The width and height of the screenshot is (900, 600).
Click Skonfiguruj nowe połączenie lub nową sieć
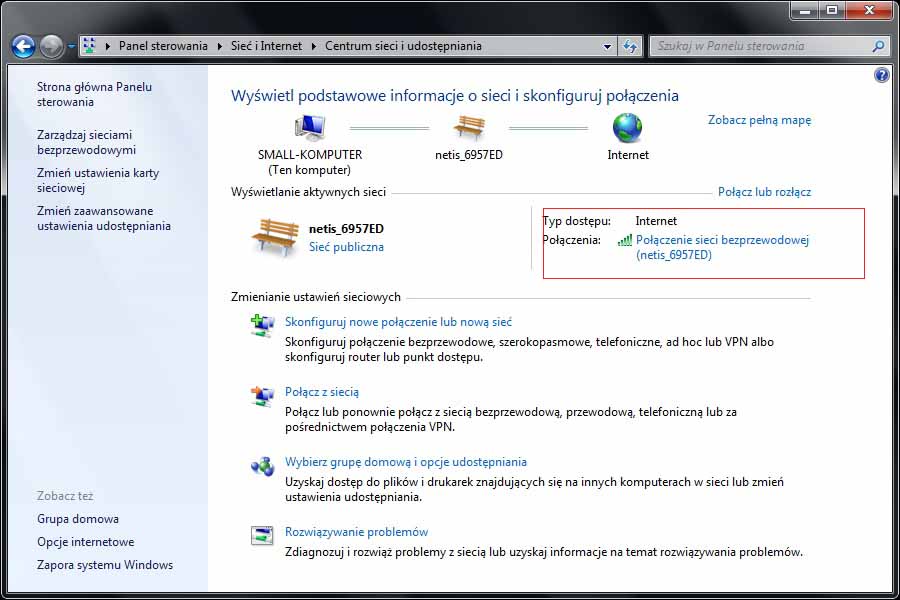(x=398, y=322)
